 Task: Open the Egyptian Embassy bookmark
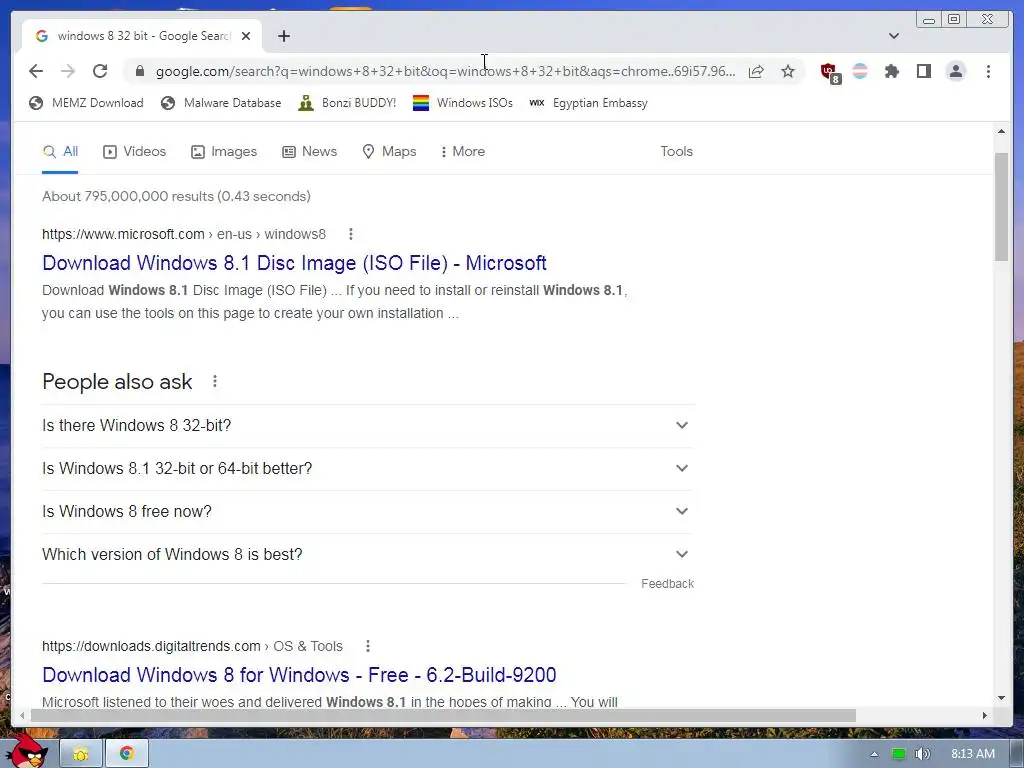[x=588, y=103]
